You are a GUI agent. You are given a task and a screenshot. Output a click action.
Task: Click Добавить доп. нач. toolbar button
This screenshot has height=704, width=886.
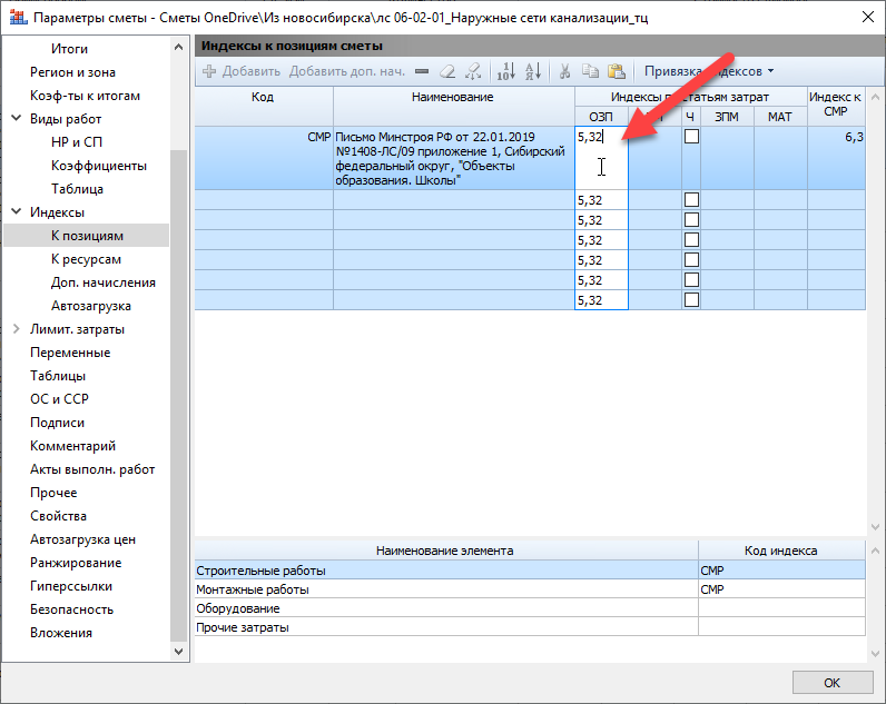point(347,71)
